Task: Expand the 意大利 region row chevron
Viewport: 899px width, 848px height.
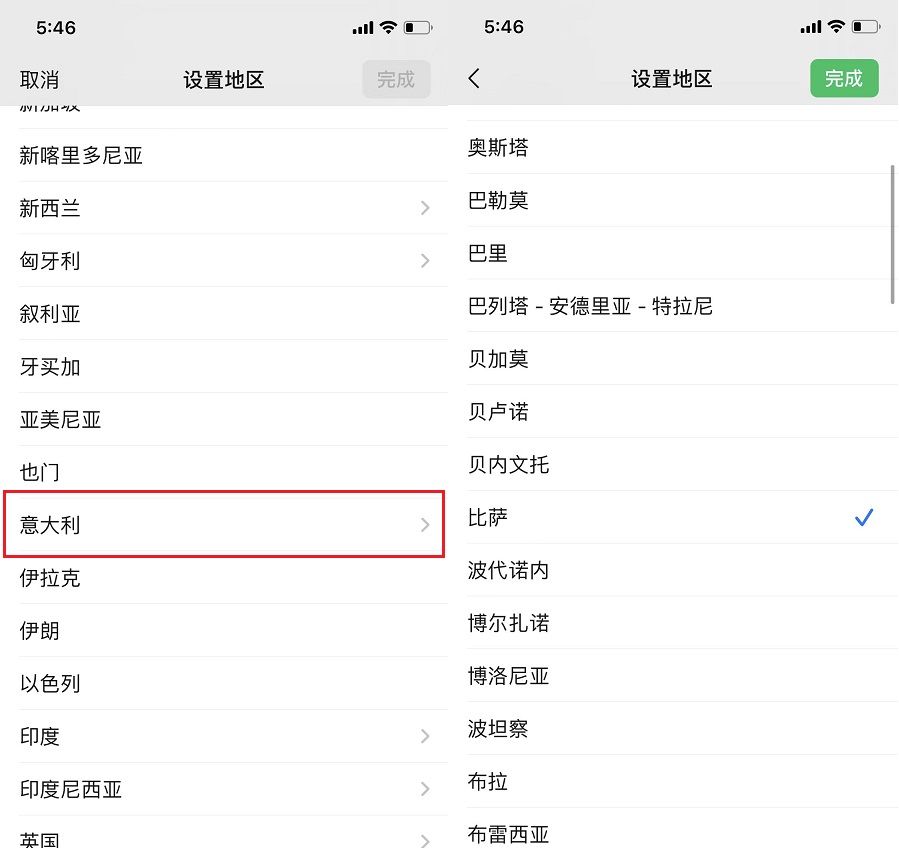Action: (x=425, y=525)
